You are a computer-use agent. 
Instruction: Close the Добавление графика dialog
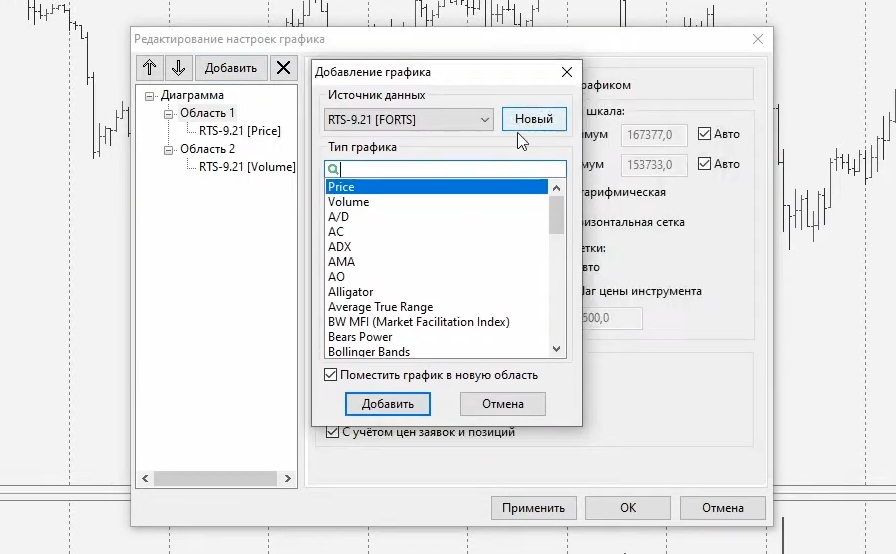[567, 72]
